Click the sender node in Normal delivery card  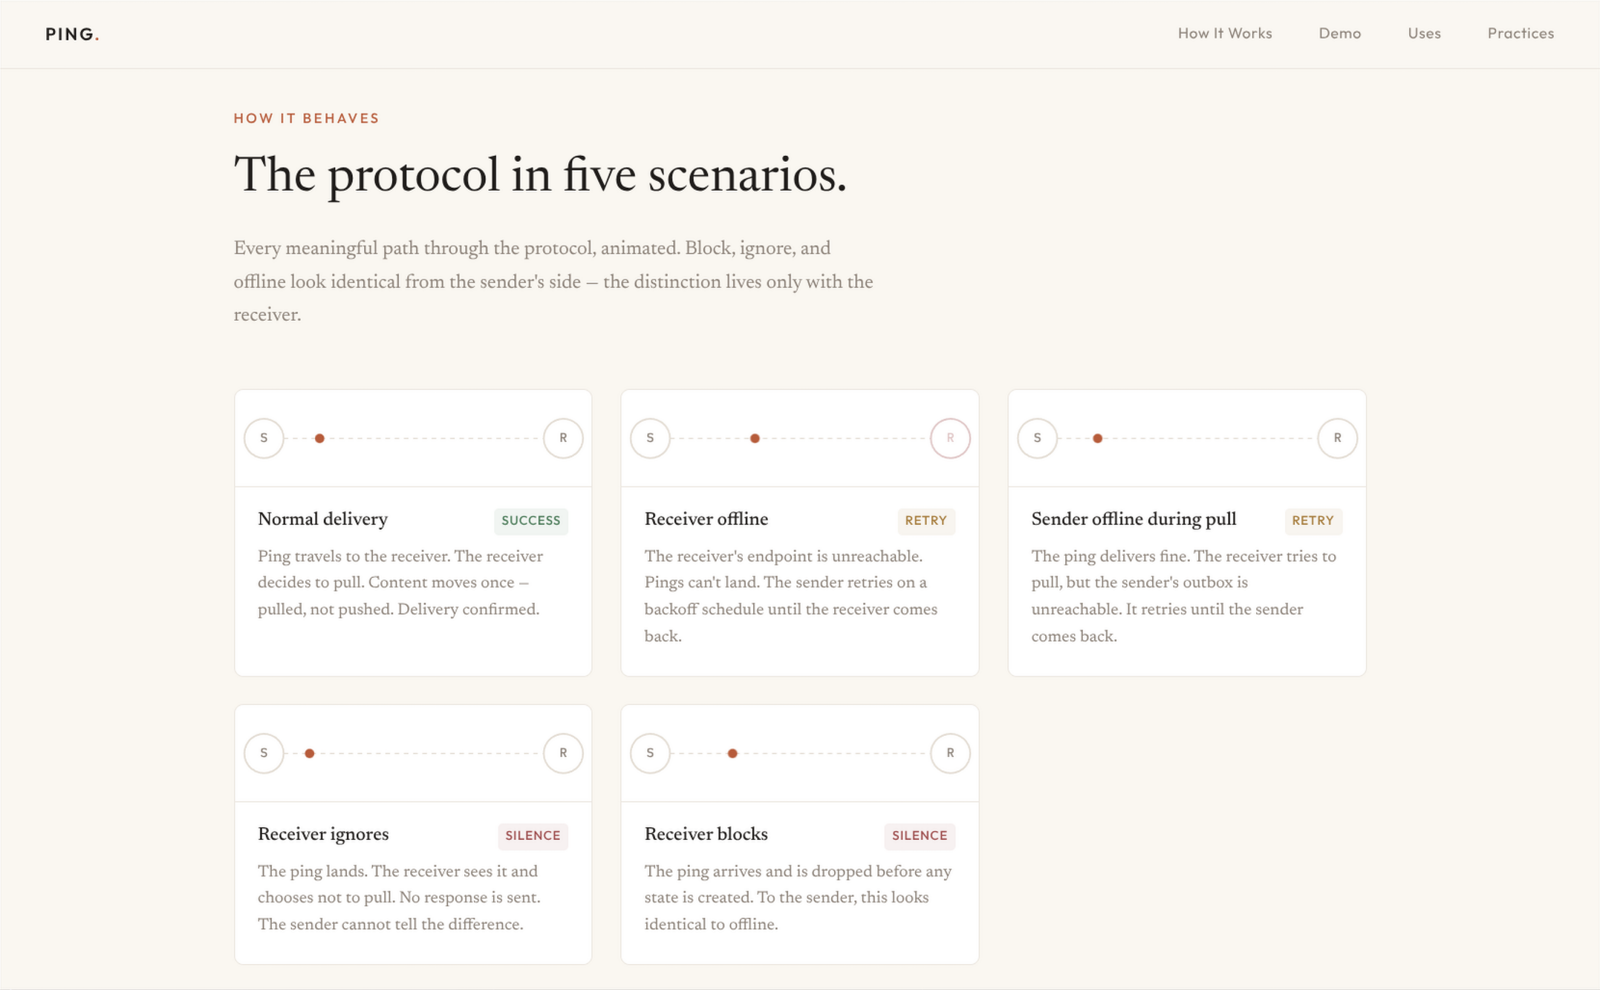pyautogui.click(x=264, y=438)
